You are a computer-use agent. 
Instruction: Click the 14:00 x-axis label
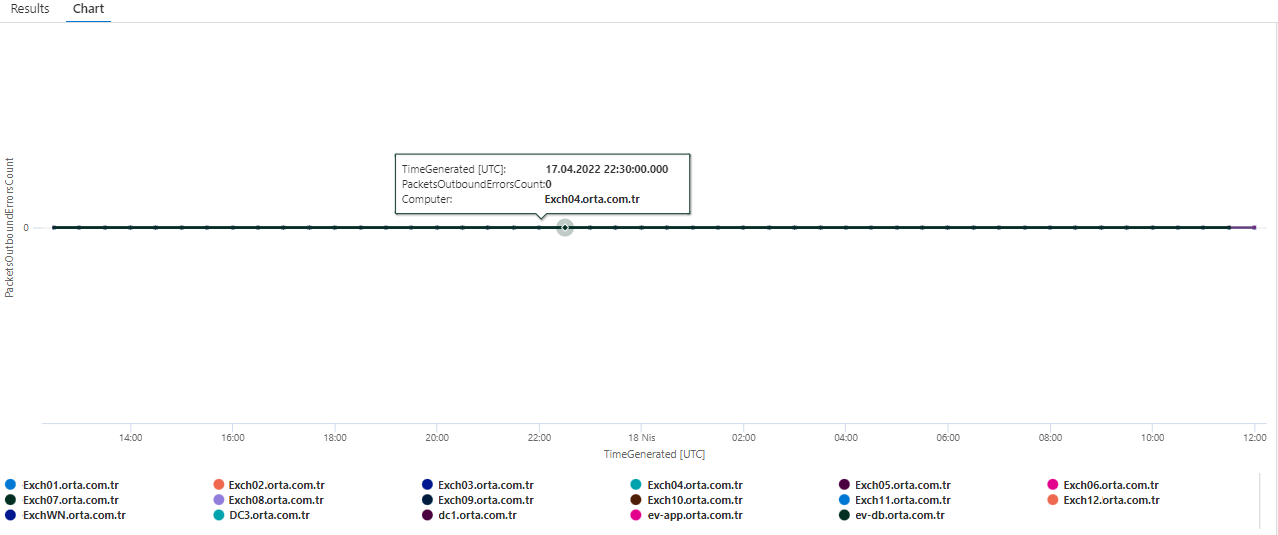click(130, 438)
